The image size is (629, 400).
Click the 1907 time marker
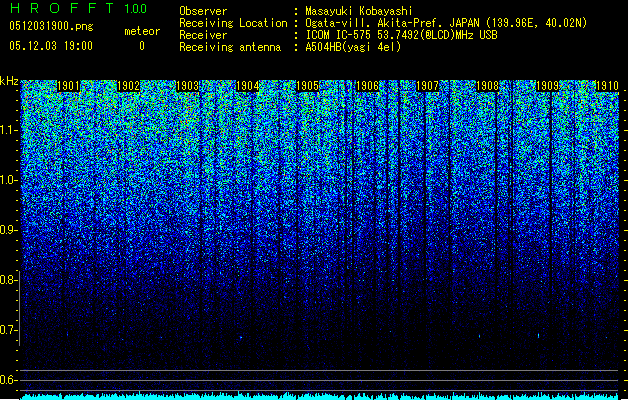428,86
